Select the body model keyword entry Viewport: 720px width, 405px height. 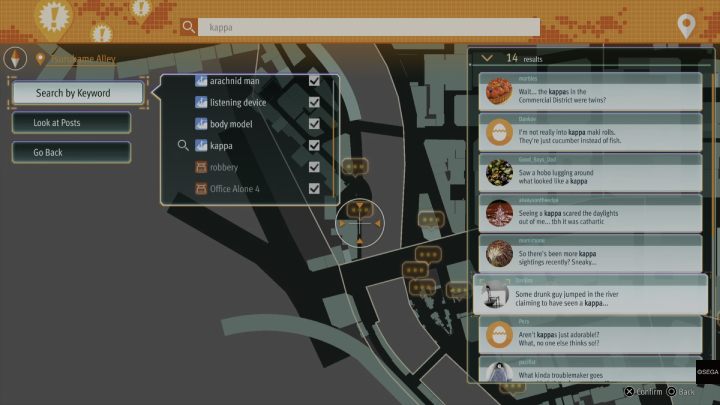237,124
